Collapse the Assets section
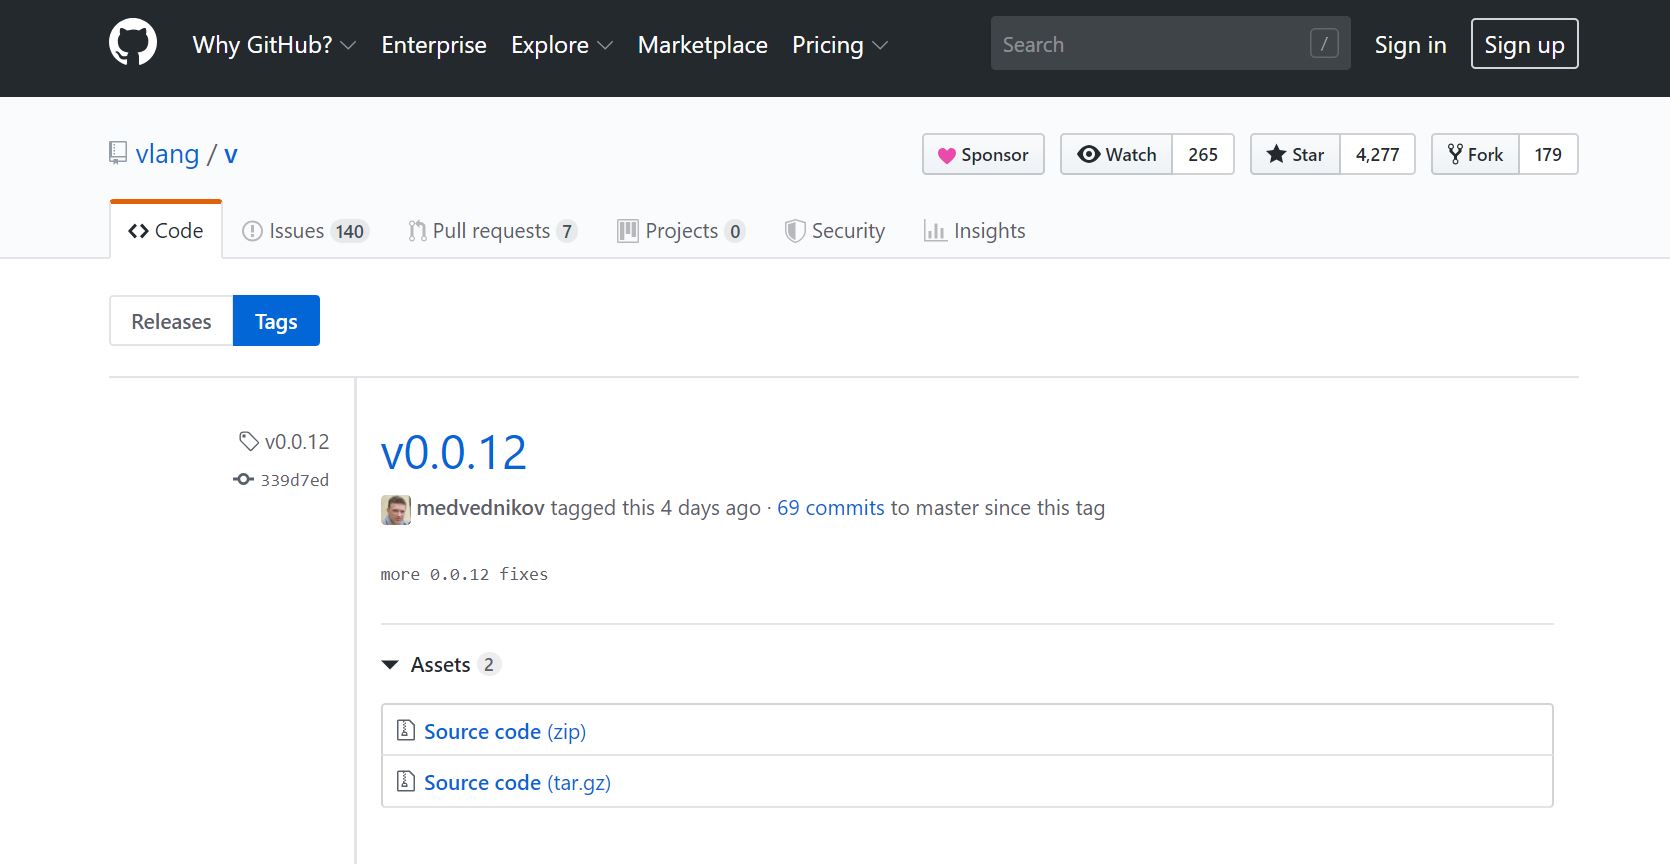 [390, 665]
